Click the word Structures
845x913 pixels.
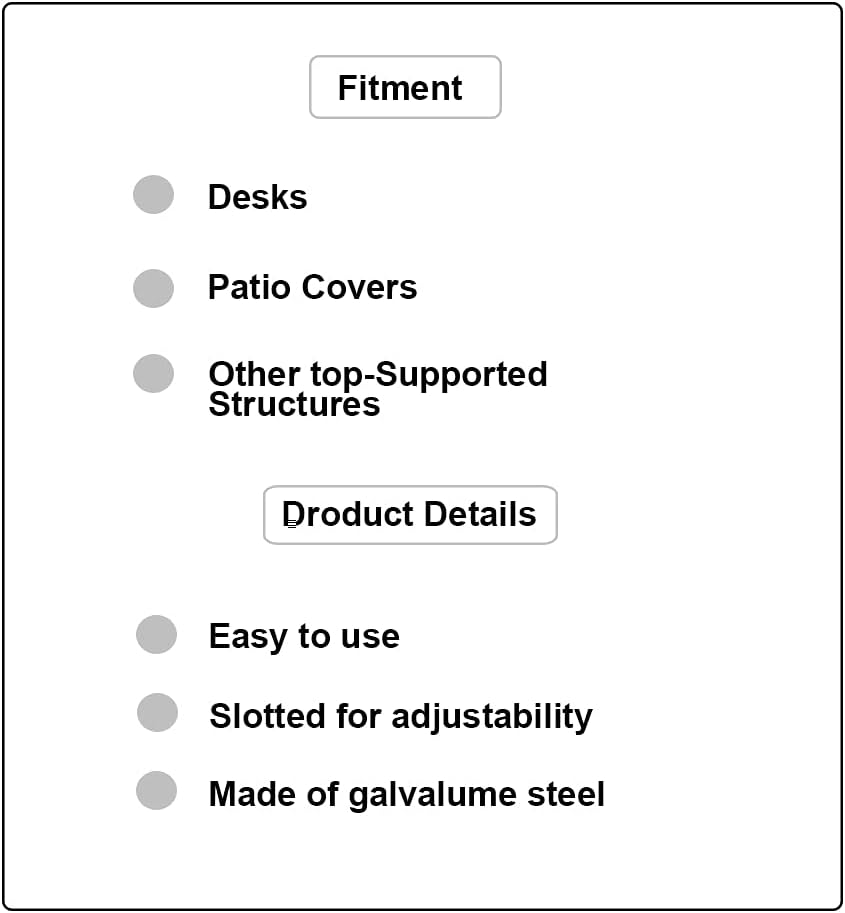[x=294, y=405]
